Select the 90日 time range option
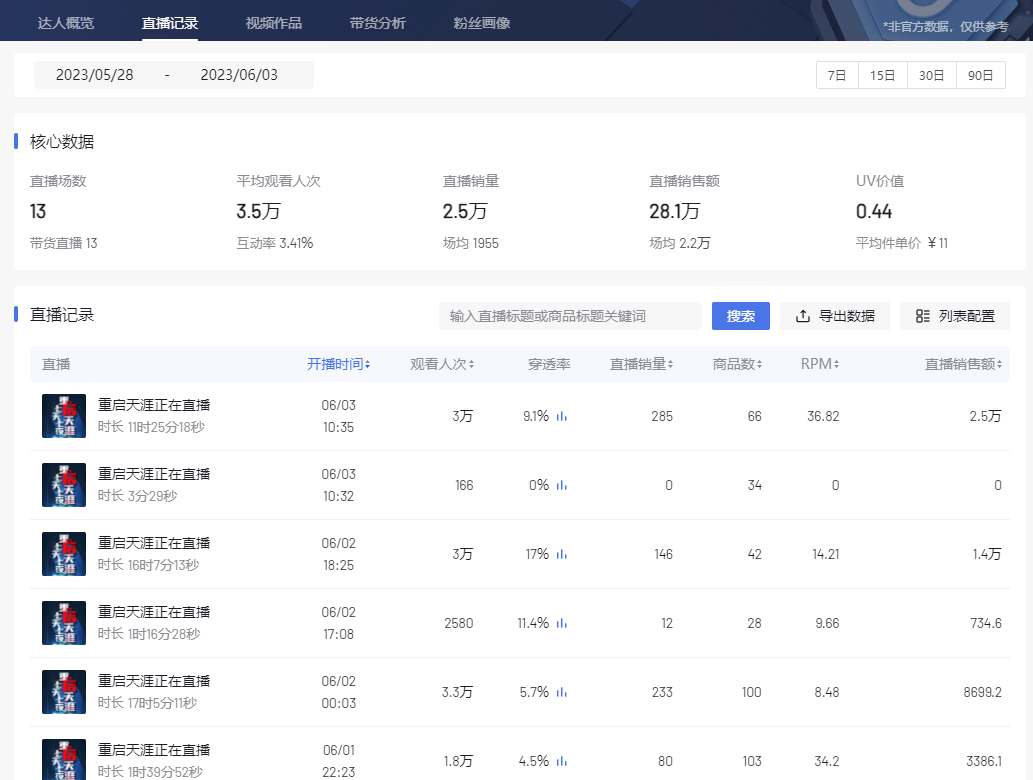This screenshot has height=780, width=1033. (x=980, y=75)
